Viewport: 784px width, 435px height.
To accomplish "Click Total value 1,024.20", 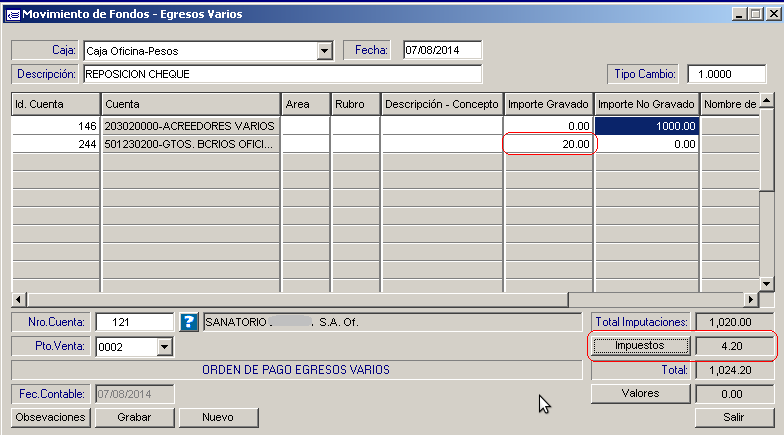I will (x=734, y=370).
